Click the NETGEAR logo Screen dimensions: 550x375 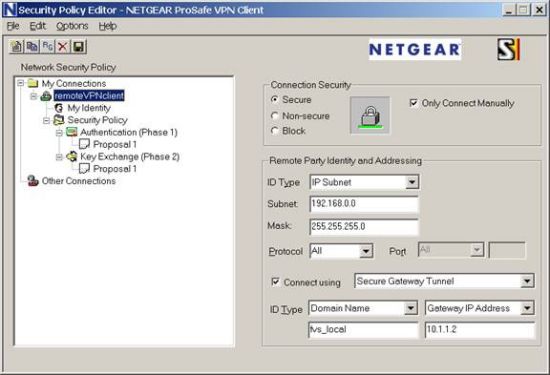(x=415, y=49)
